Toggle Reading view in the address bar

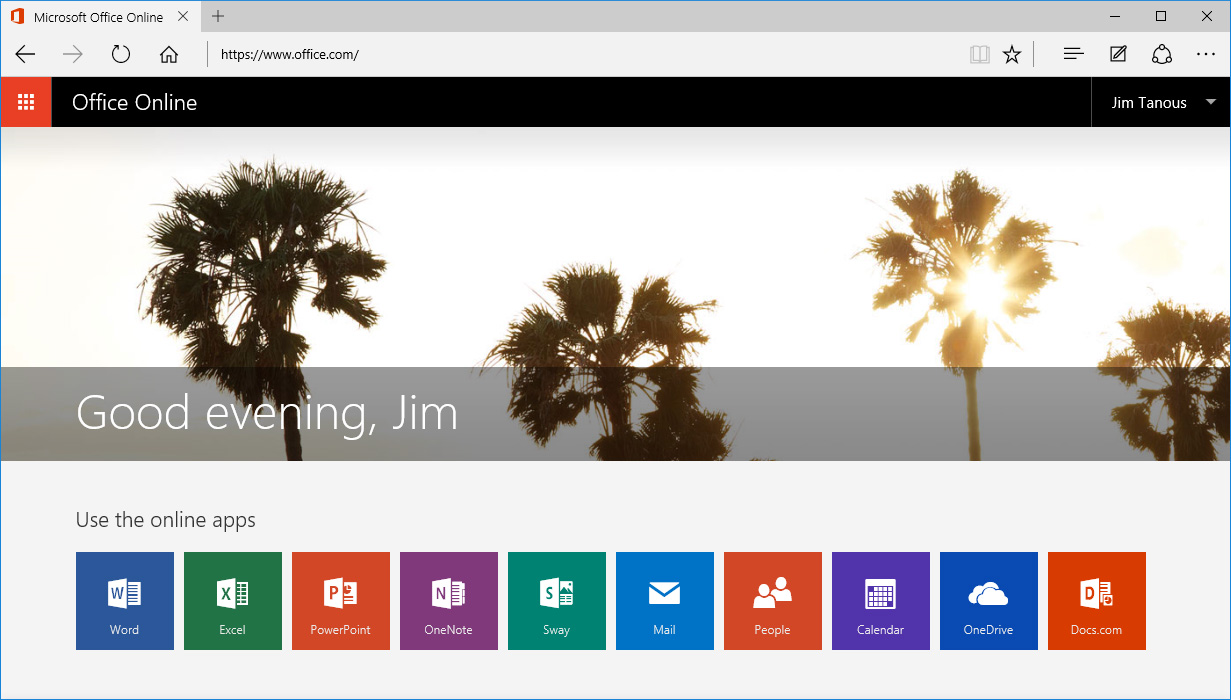point(980,54)
